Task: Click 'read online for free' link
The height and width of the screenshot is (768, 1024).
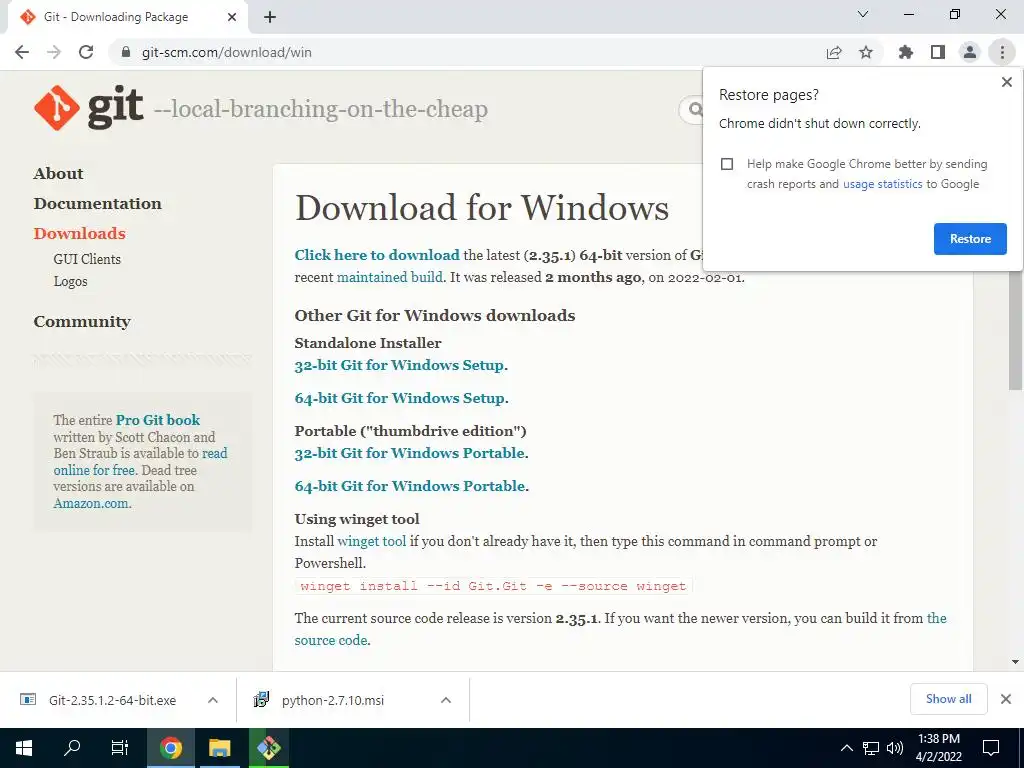Action: point(140,462)
